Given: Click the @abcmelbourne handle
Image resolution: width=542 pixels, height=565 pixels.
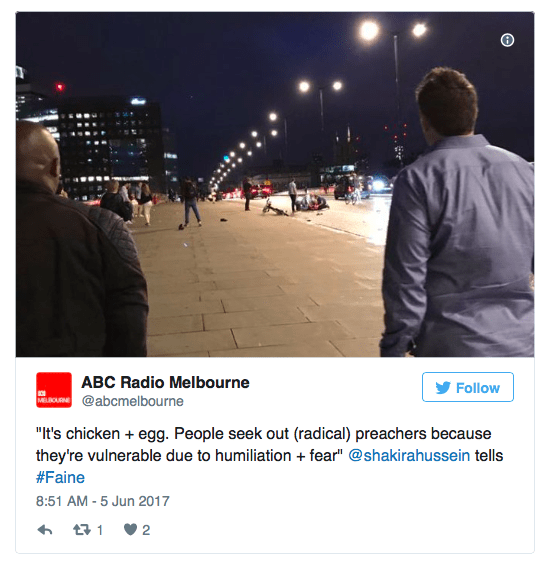Looking at the screenshot, I should click(x=133, y=401).
